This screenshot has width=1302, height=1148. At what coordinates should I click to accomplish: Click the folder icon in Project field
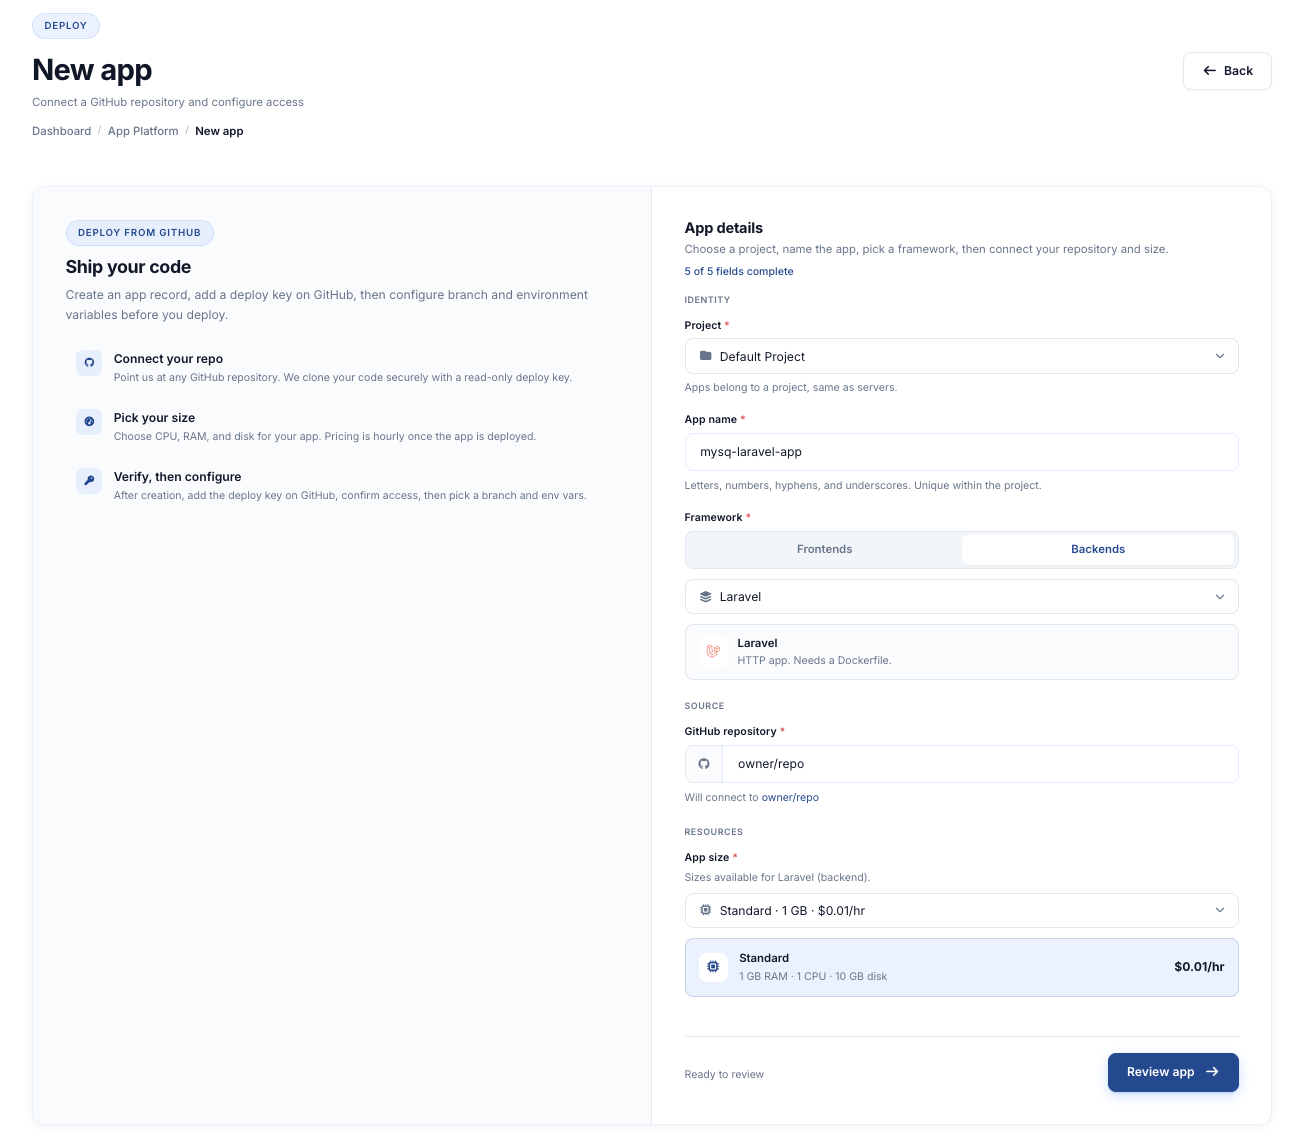(706, 356)
